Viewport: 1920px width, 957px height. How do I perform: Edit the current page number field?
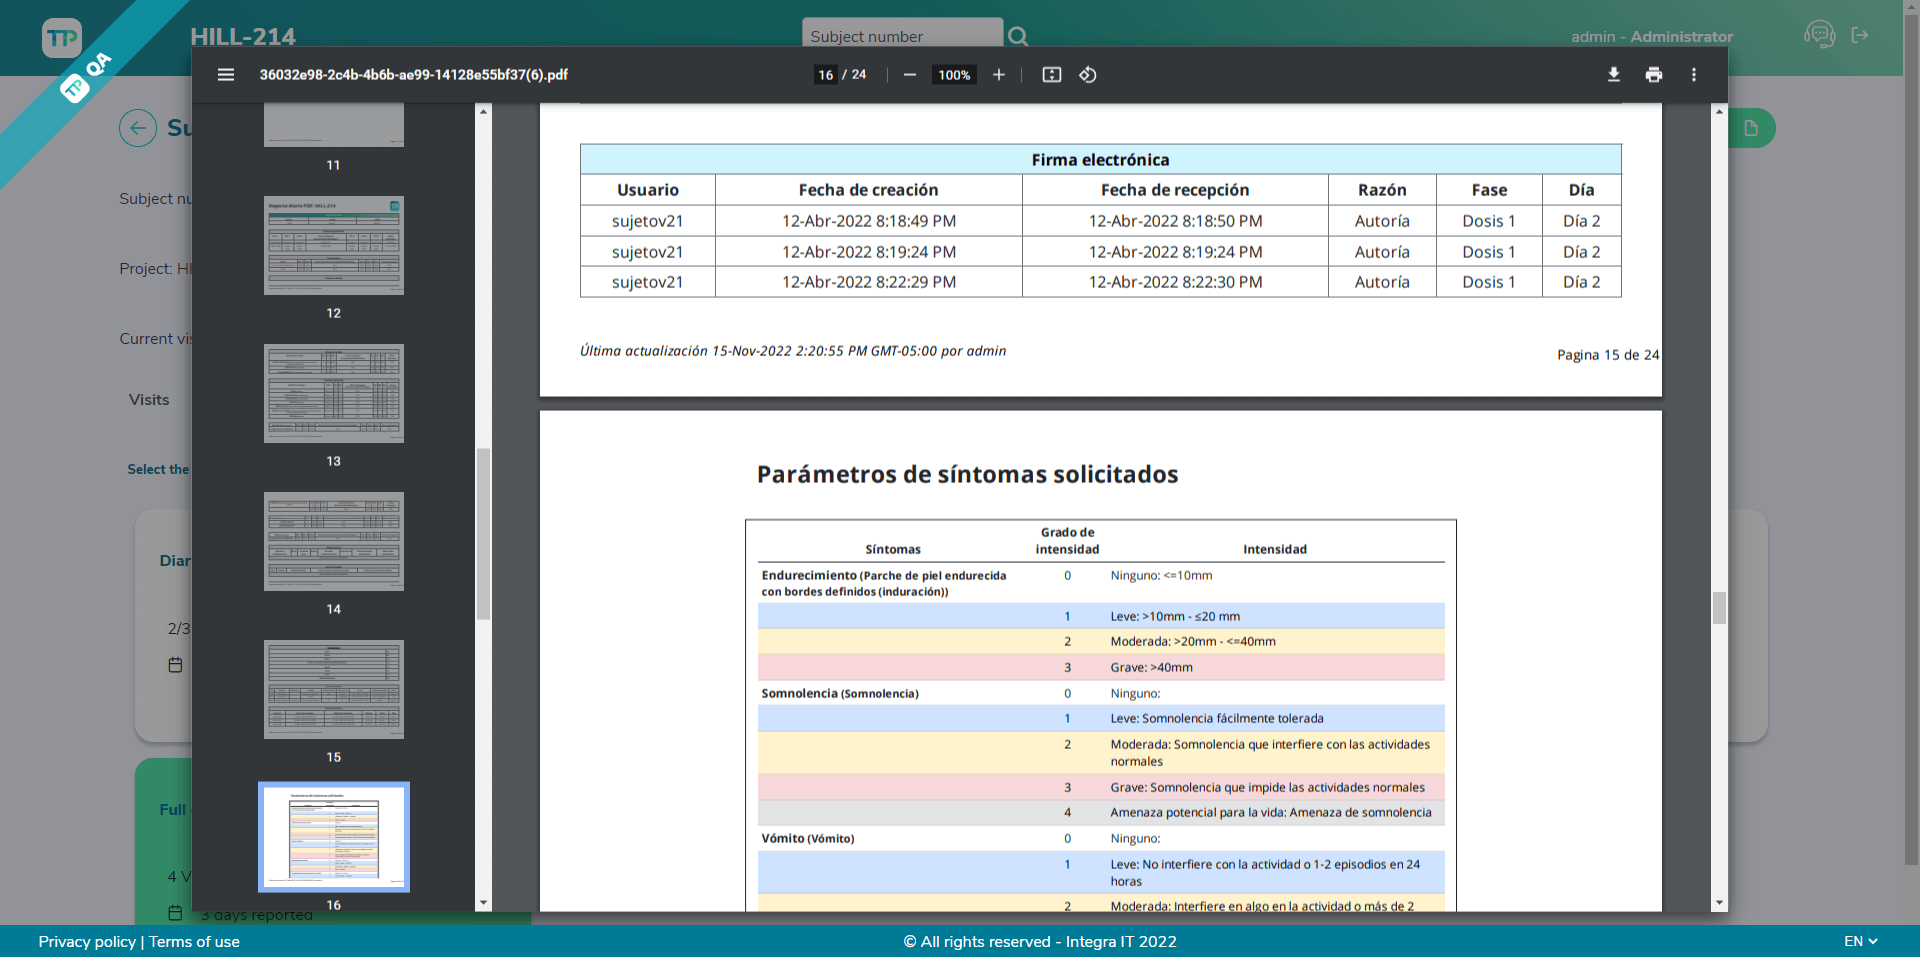point(826,75)
